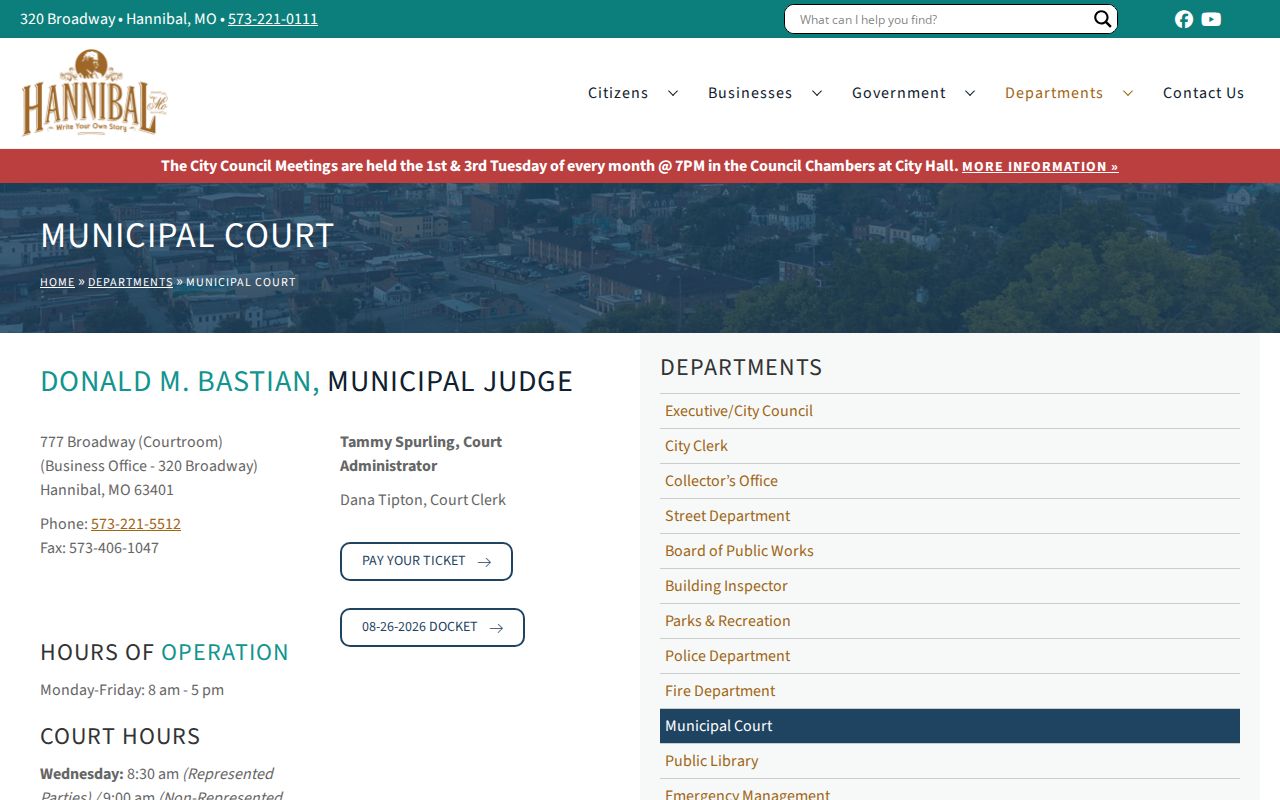Open the Public Library page
The height and width of the screenshot is (800, 1280).
(x=711, y=761)
